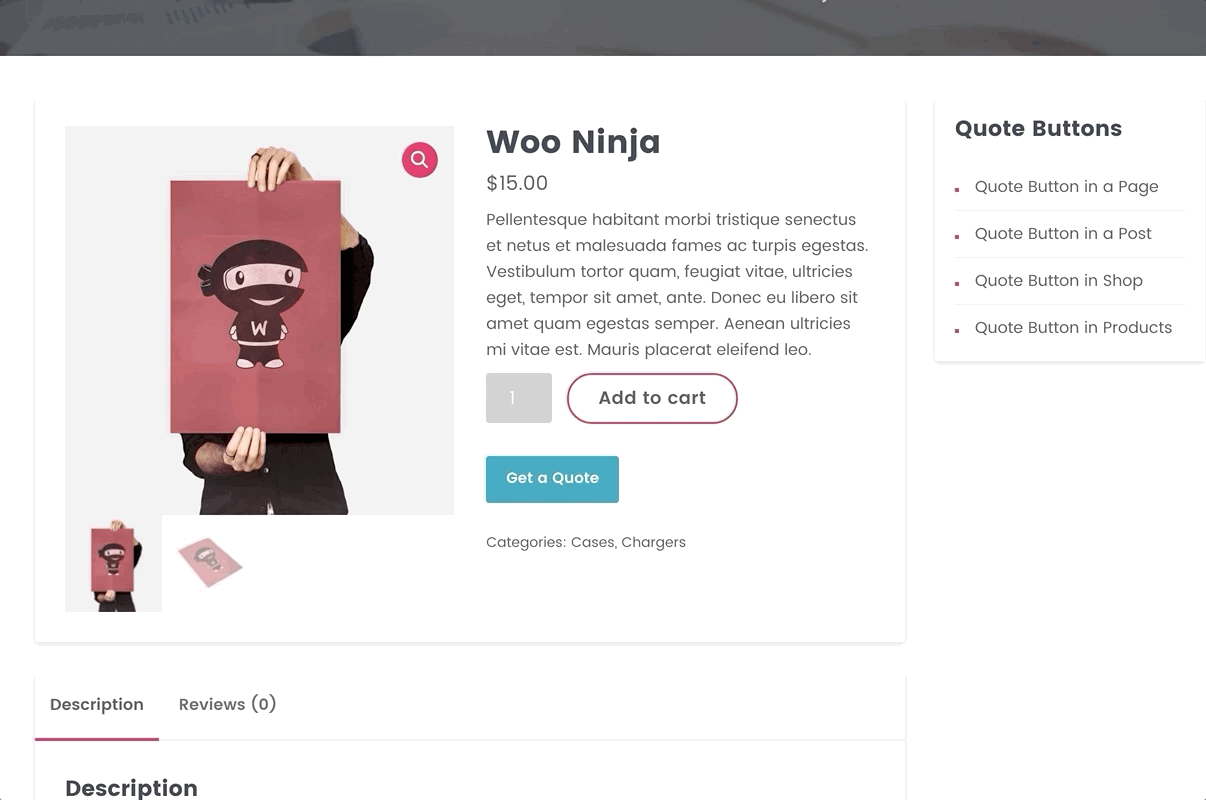Click the Quote Buttons widget heading
This screenshot has width=1206, height=800.
tap(1038, 129)
